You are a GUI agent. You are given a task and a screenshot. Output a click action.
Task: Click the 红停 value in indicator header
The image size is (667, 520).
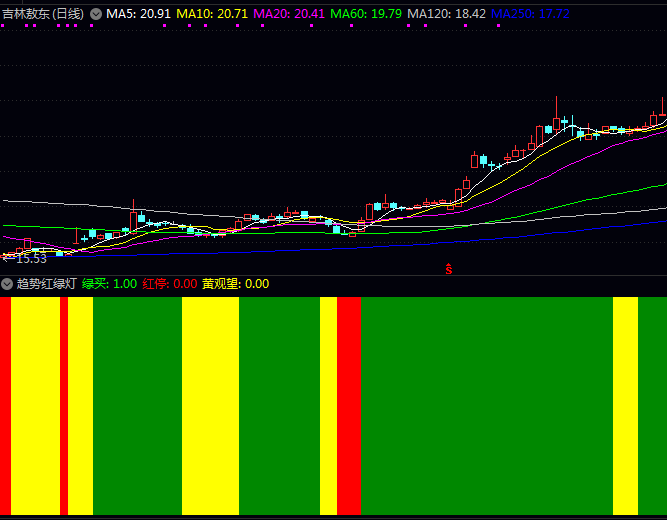(170, 284)
